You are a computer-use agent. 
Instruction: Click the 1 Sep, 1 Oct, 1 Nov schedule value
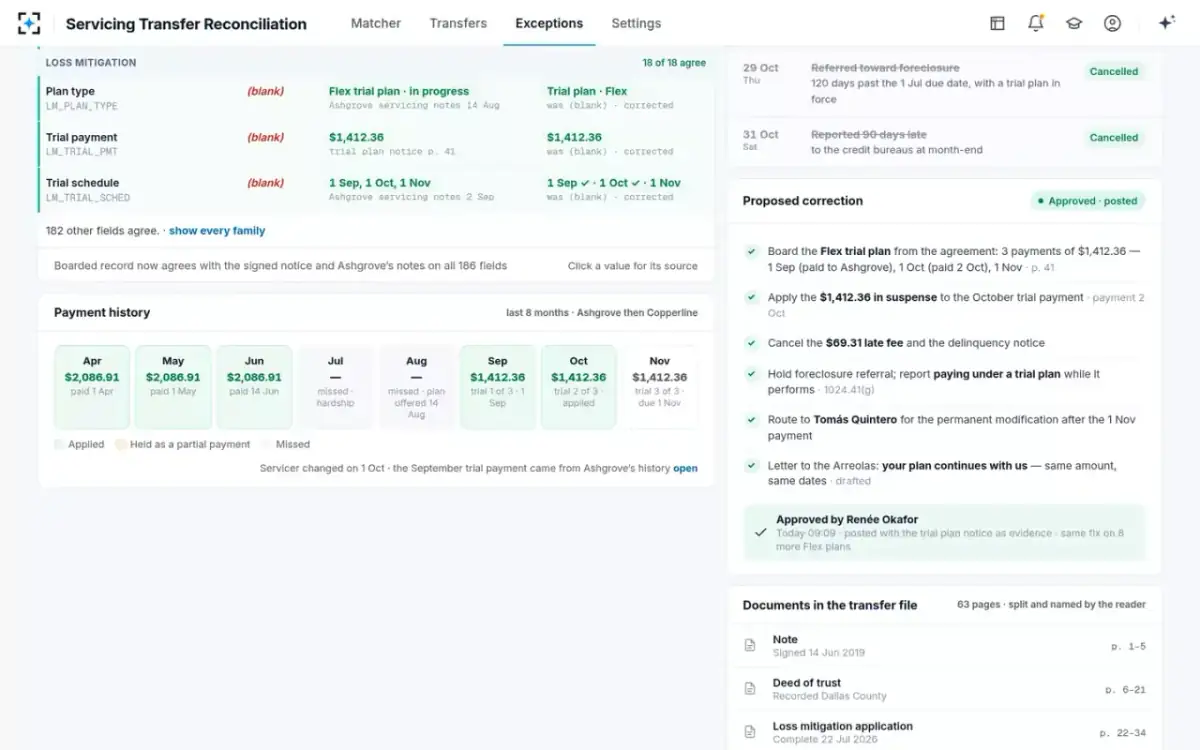point(380,183)
